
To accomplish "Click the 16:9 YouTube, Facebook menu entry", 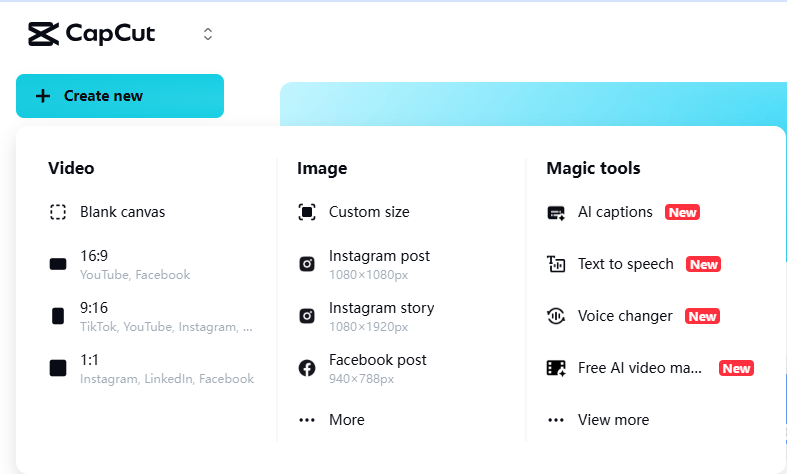I will tap(134, 264).
